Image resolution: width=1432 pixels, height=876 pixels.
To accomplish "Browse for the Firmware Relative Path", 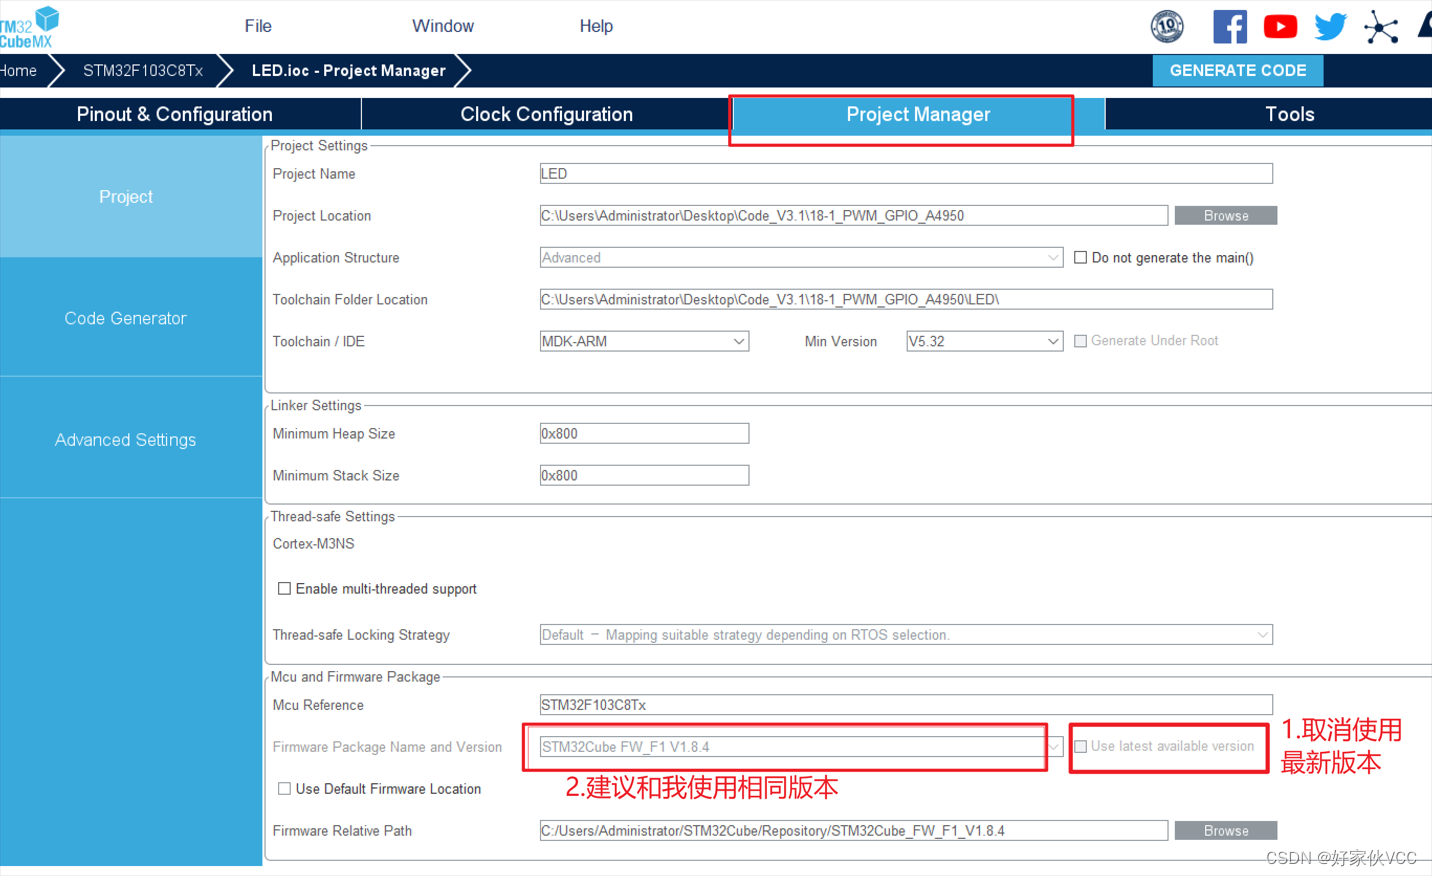I will [x=1226, y=831].
